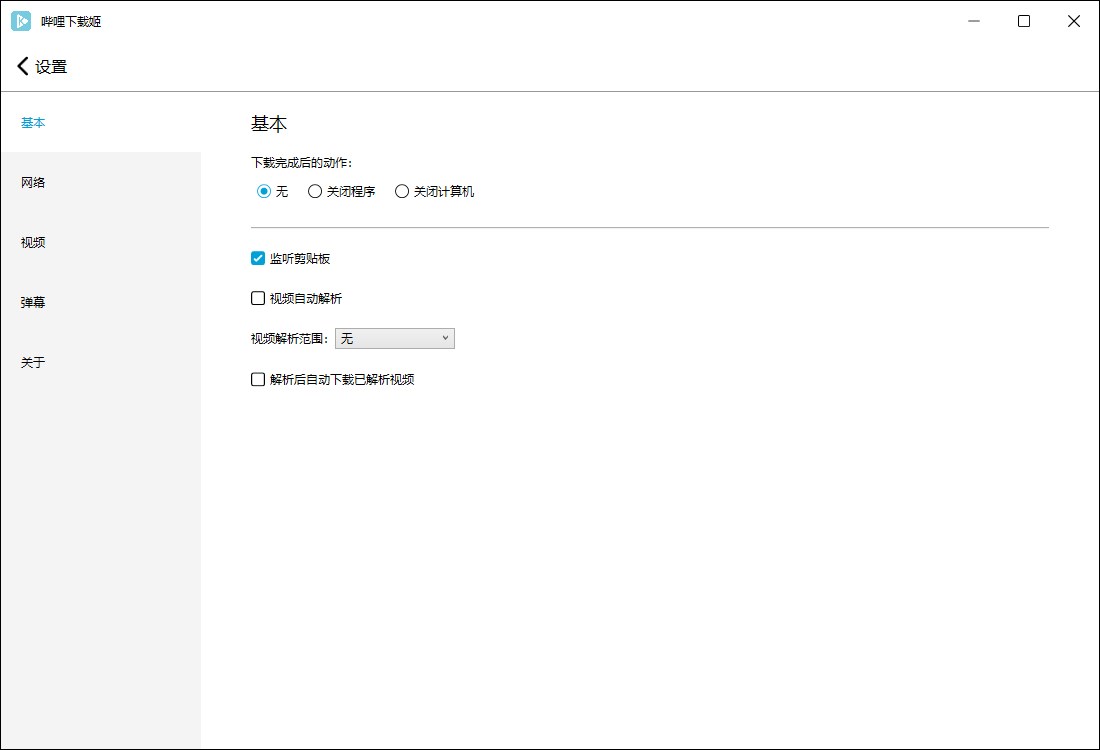Click the 视频解析范围 label text

290,339
